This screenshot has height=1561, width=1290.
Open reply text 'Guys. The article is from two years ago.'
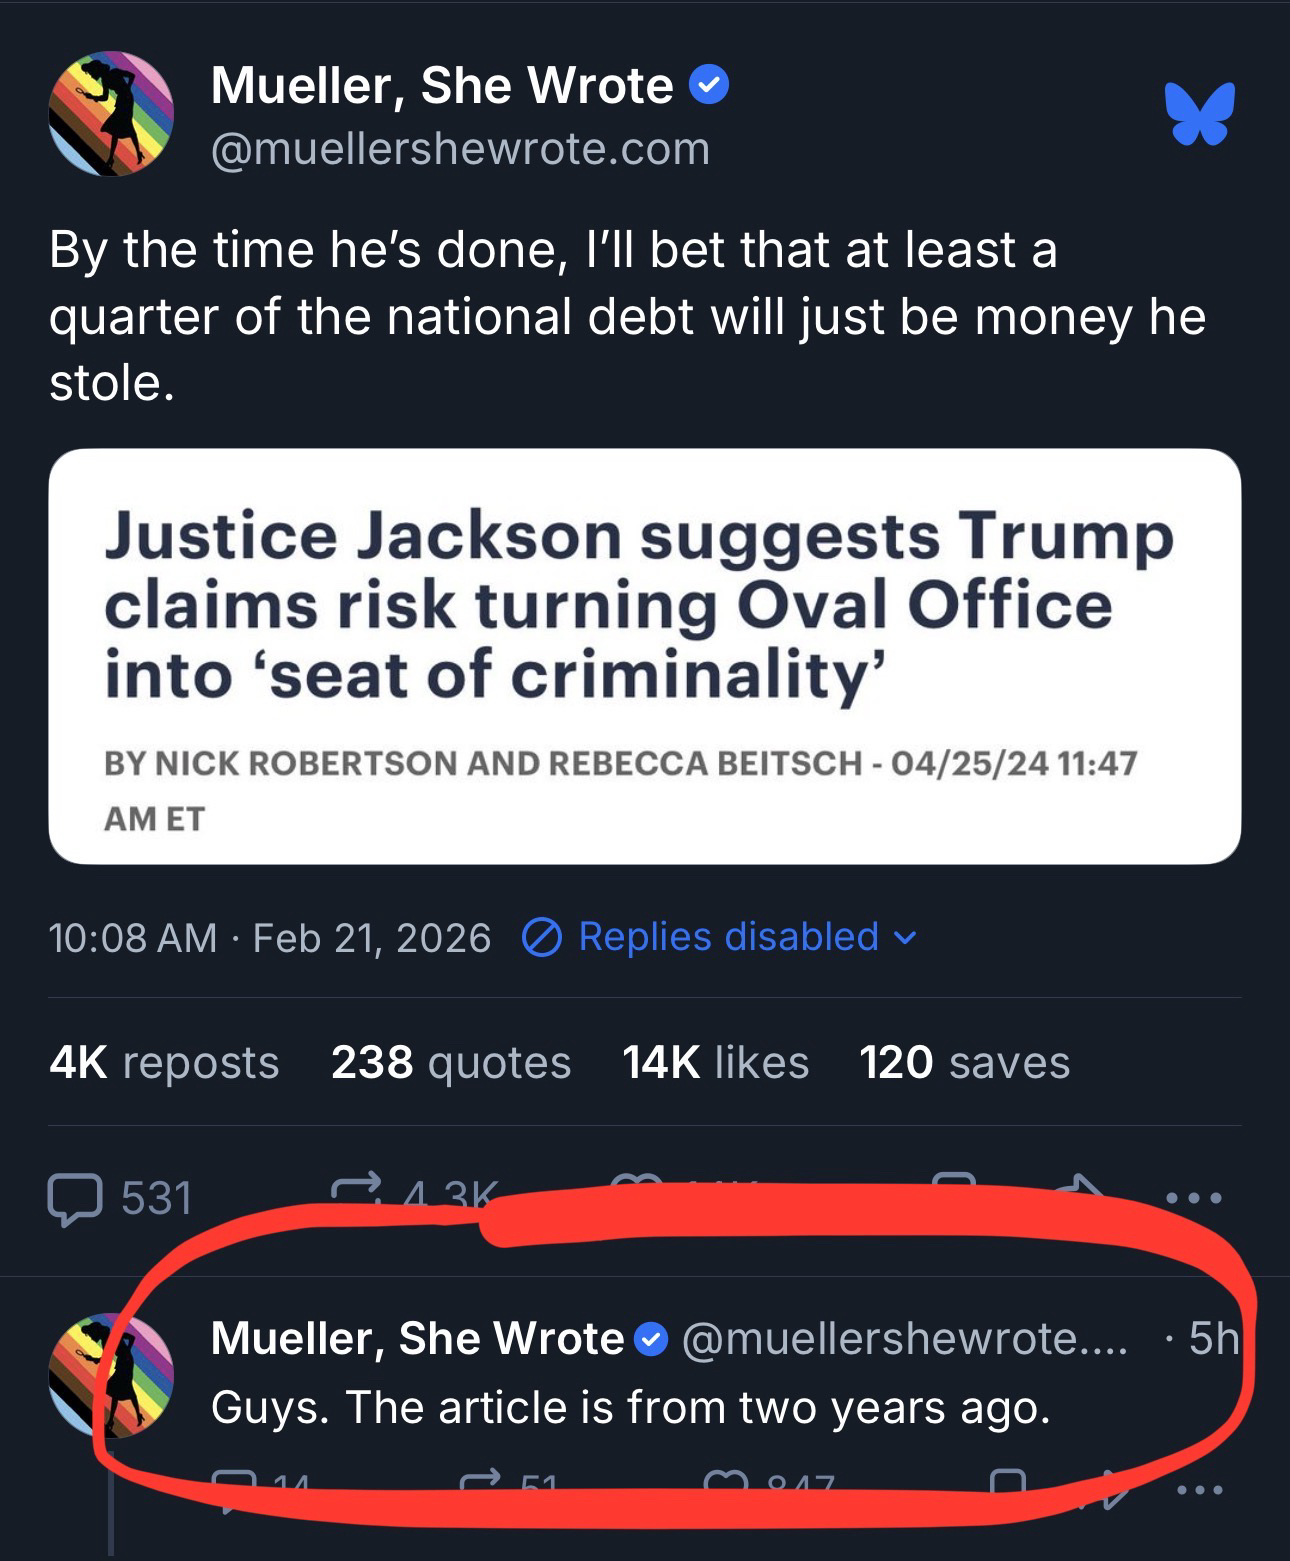click(630, 1408)
